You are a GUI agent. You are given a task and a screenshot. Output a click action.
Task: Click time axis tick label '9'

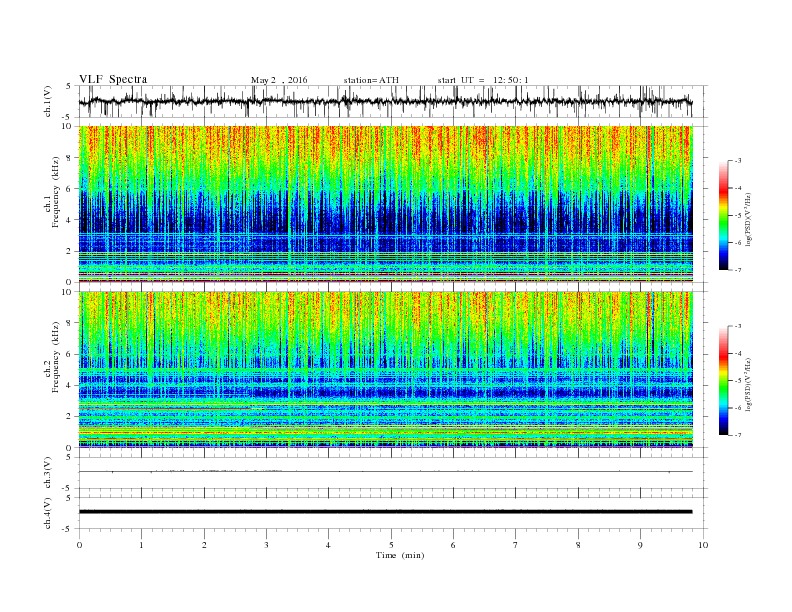point(640,545)
